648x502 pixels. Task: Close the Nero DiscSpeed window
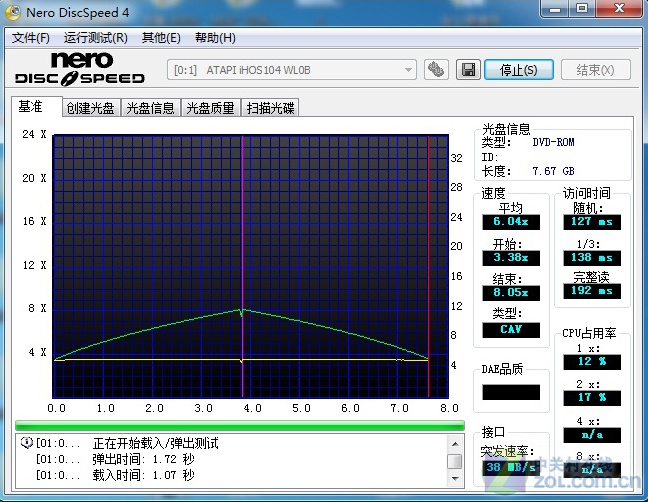point(619,8)
